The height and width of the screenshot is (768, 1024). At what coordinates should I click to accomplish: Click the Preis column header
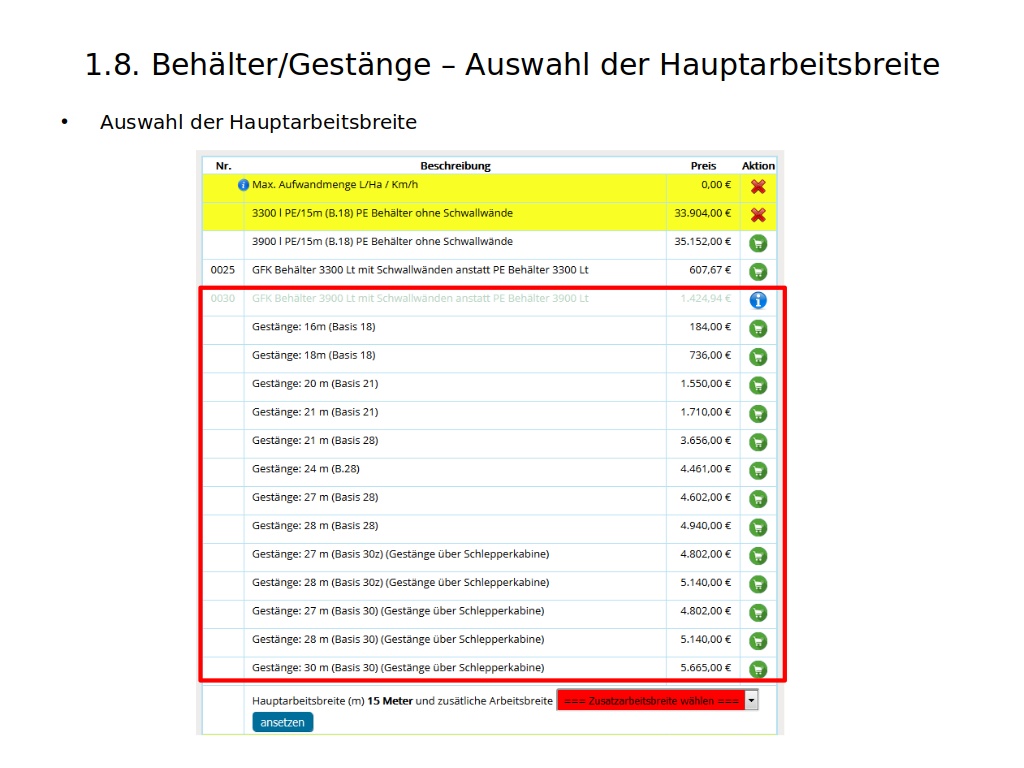(703, 166)
